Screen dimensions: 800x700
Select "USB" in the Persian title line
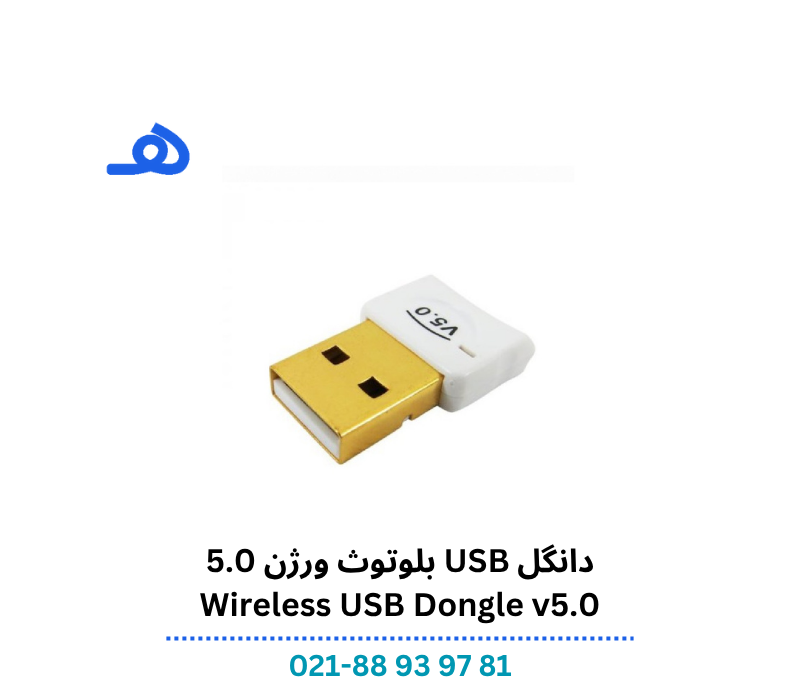[477, 561]
